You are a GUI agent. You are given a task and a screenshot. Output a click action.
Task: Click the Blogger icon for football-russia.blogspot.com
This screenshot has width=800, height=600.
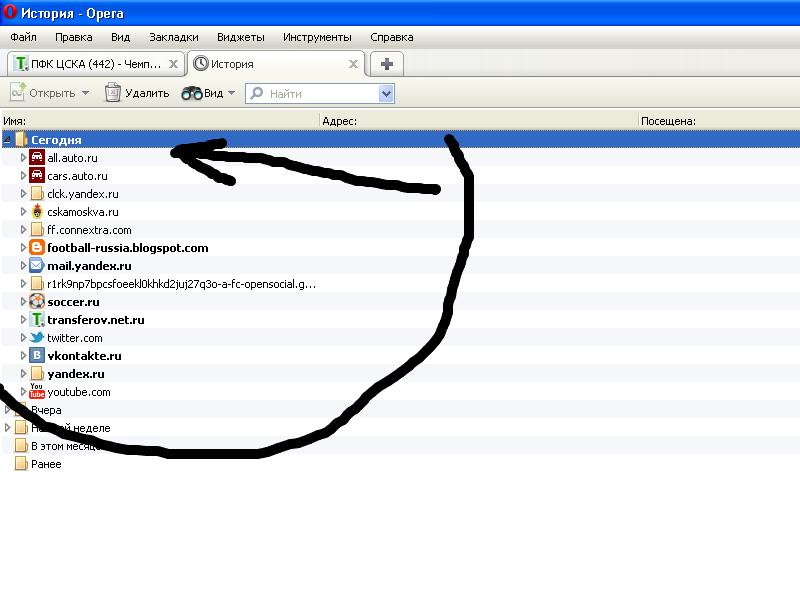(37, 247)
